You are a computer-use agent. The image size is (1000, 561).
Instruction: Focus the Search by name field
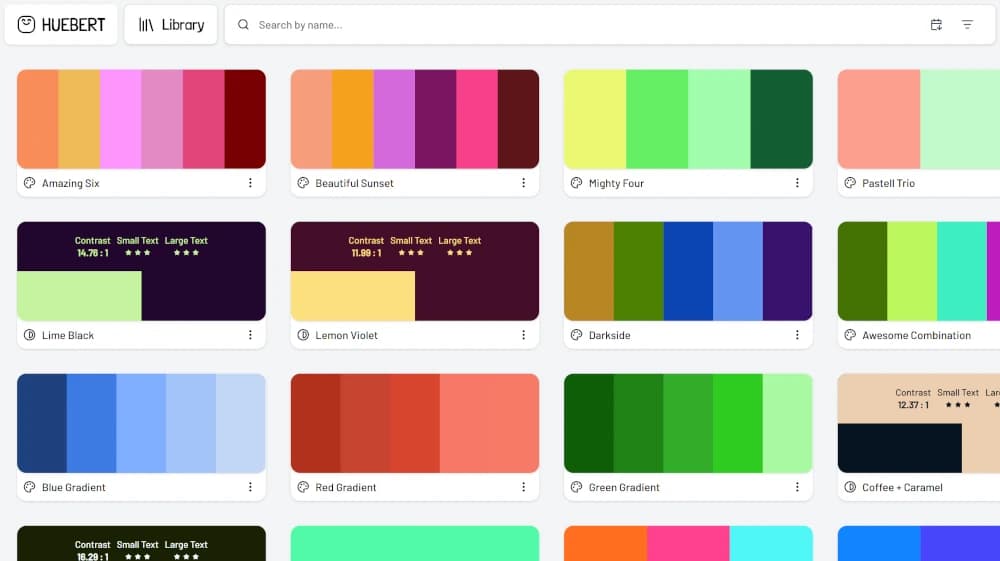pos(580,25)
